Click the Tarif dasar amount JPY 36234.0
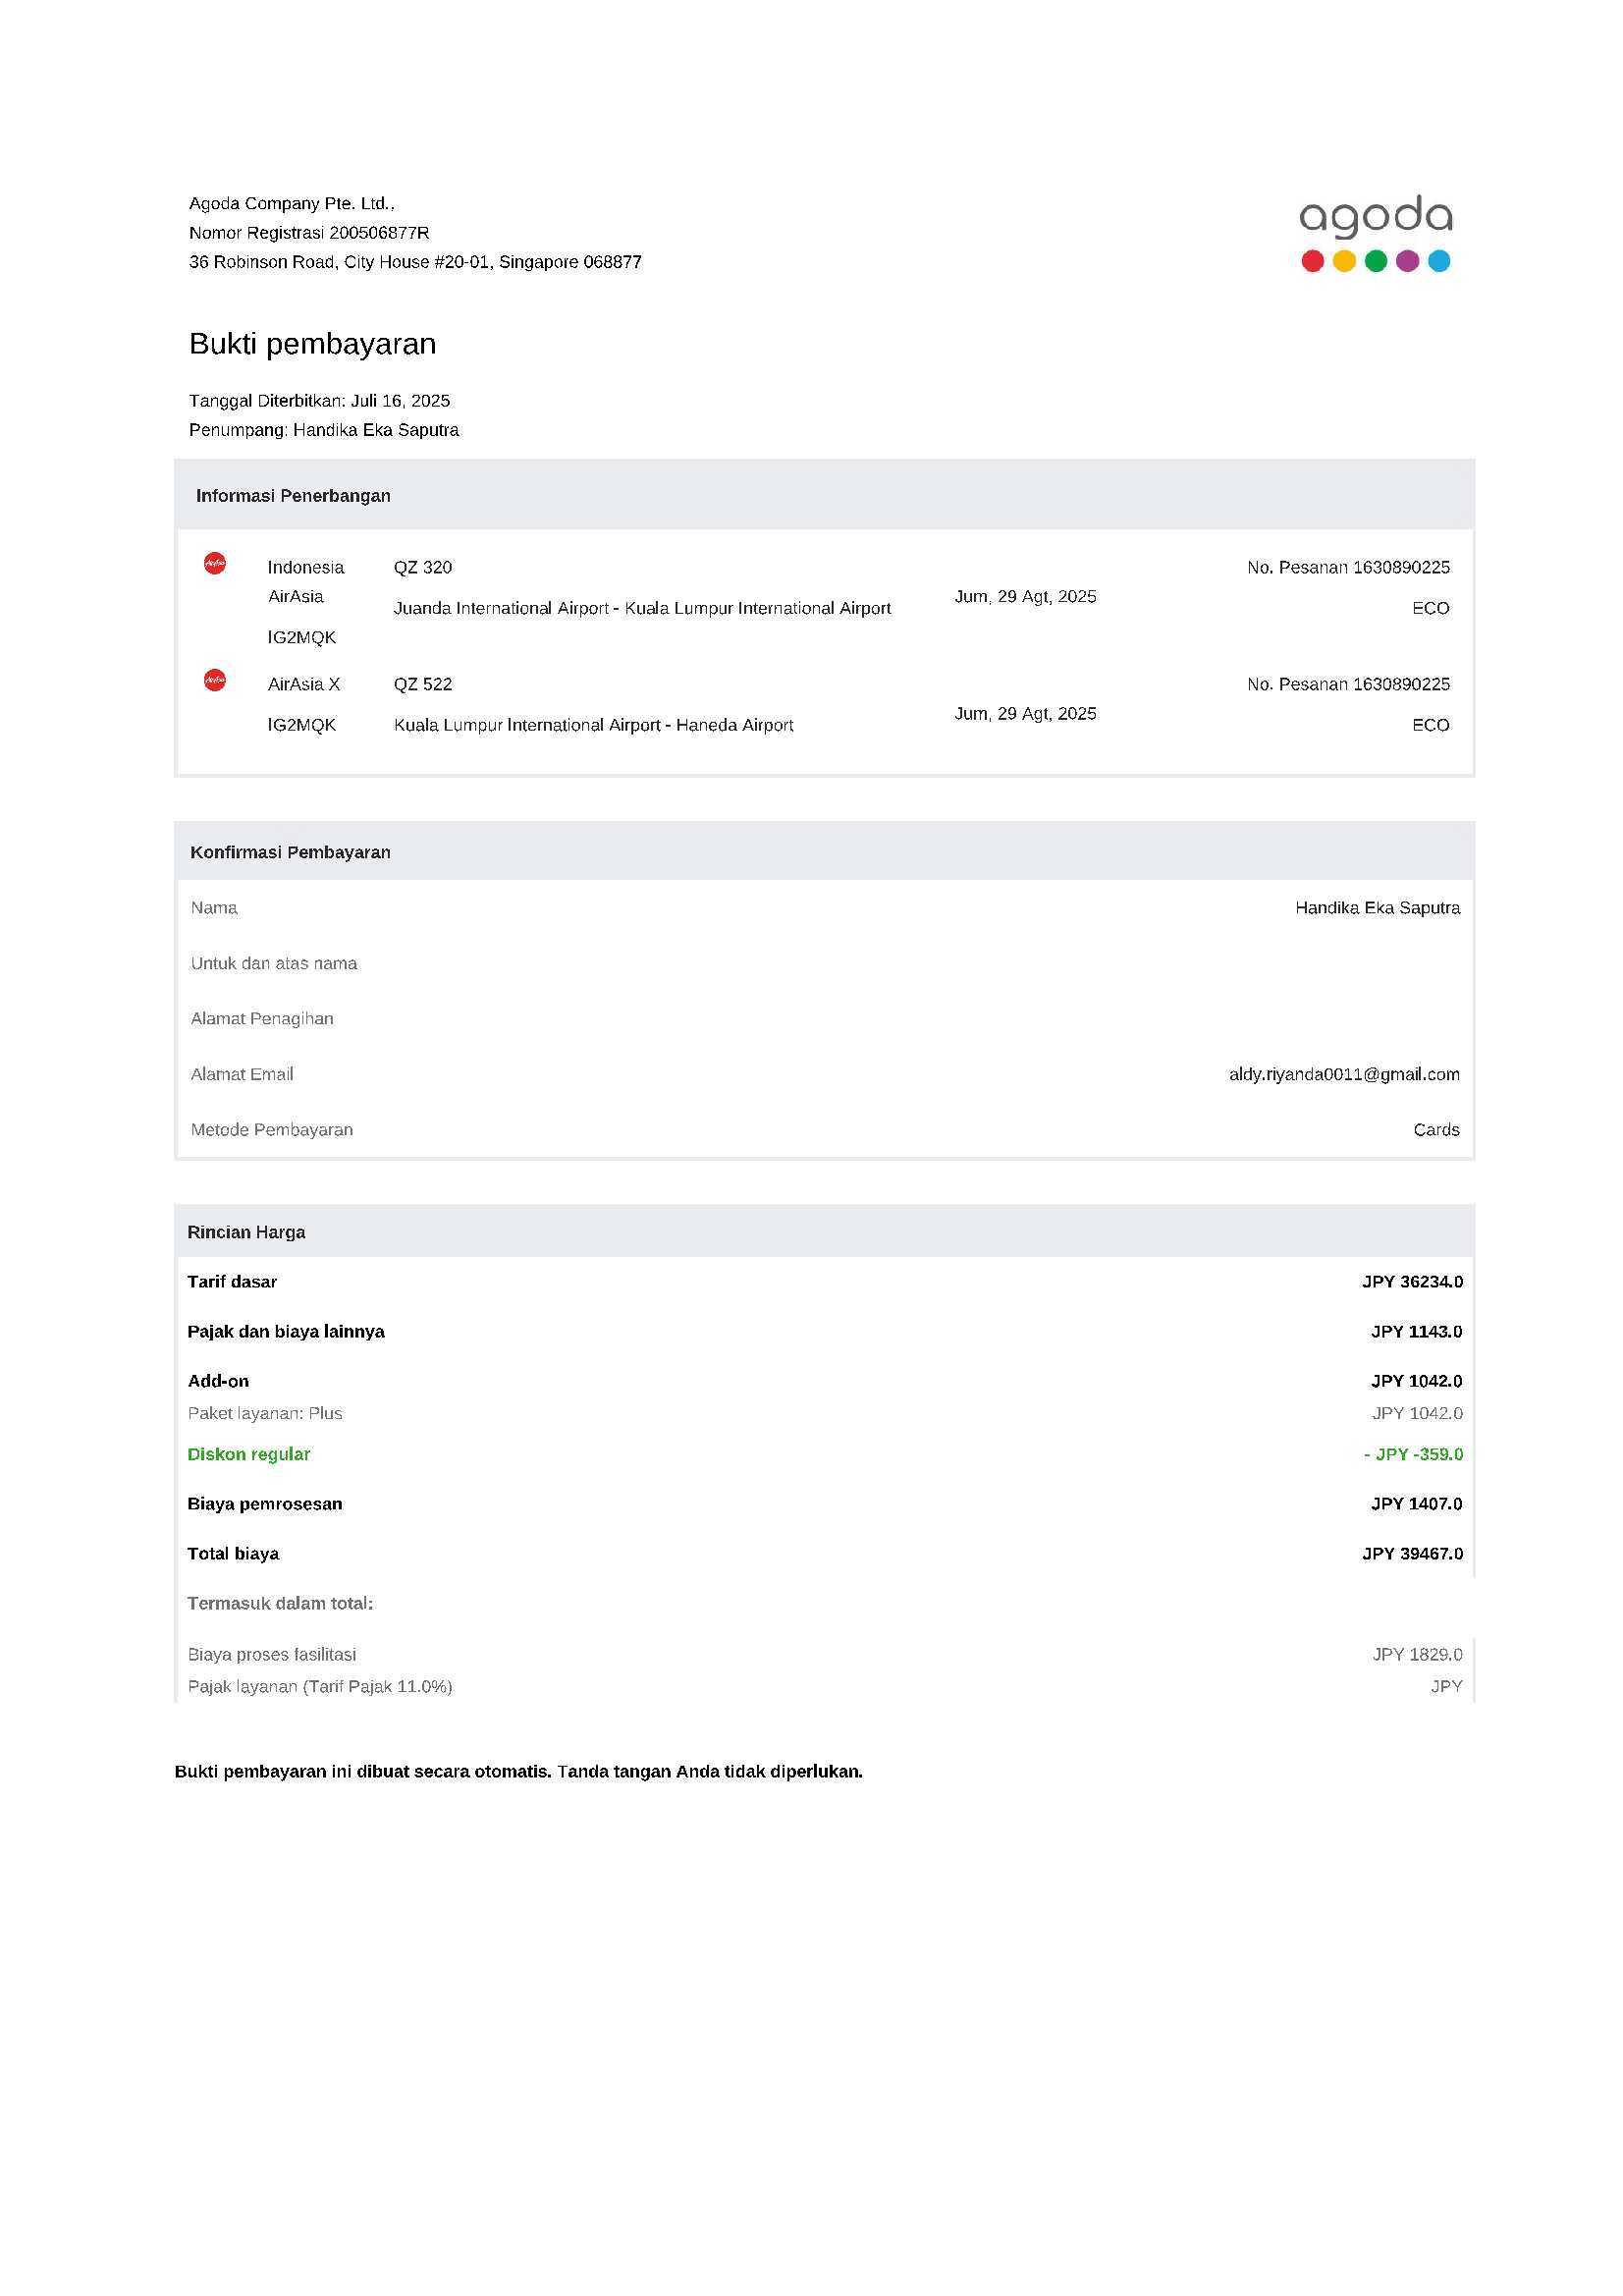Viewport: 1623px width, 2296px height. (x=1412, y=1281)
